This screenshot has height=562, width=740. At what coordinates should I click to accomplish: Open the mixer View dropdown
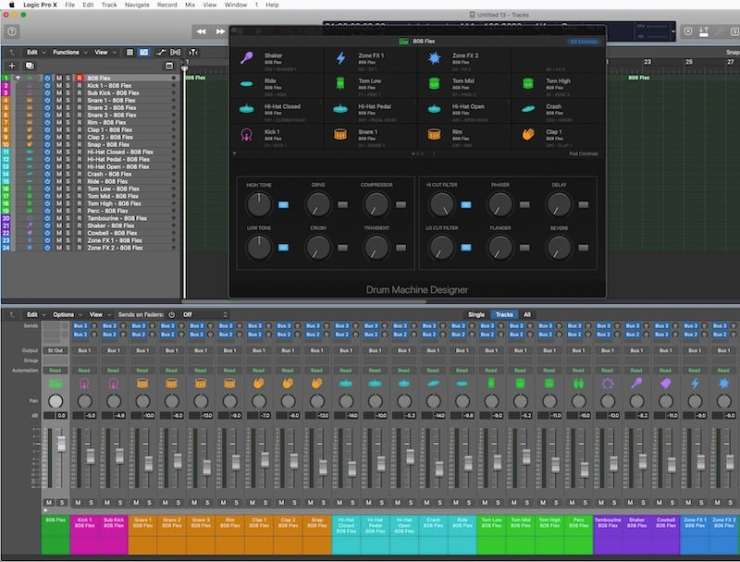pos(99,315)
